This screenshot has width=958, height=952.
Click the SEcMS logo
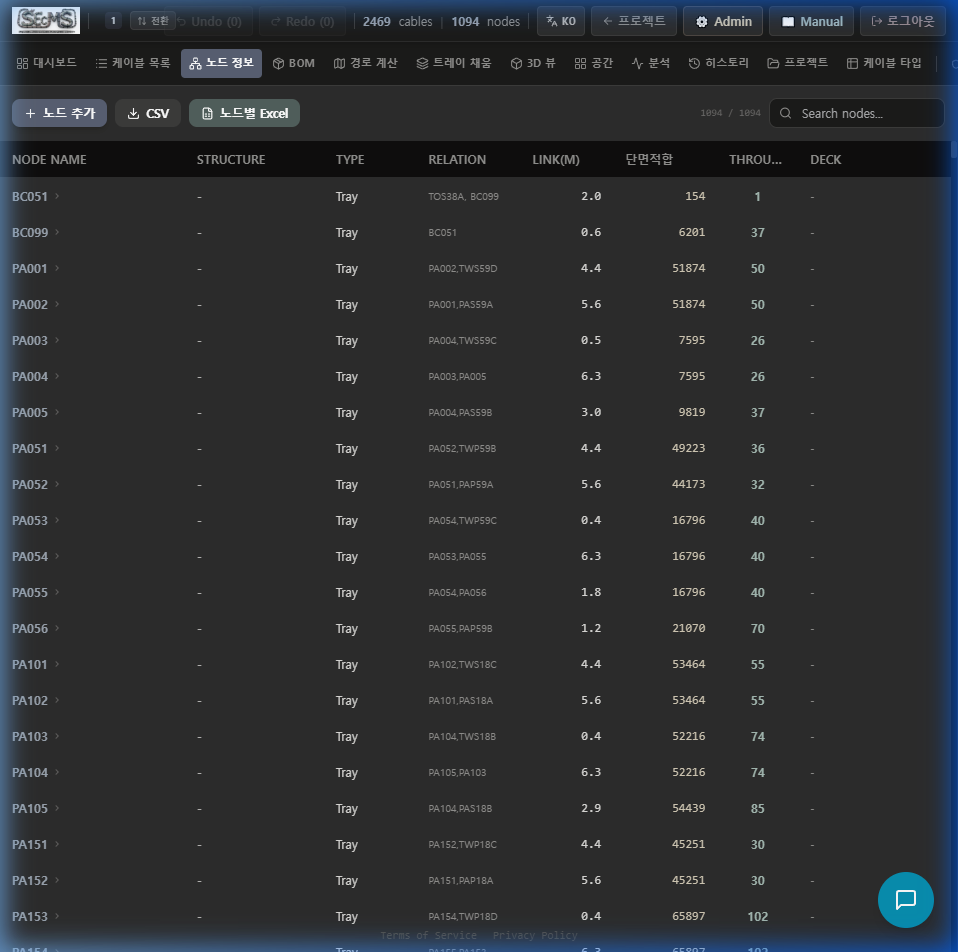pos(46,21)
